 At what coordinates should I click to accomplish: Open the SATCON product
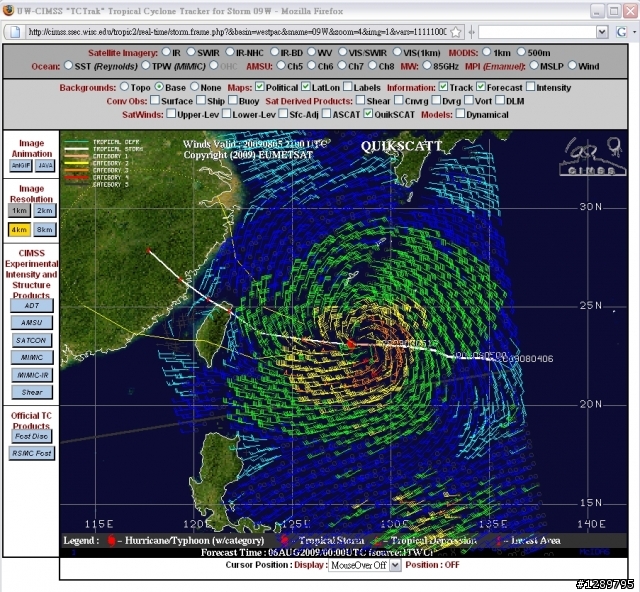[x=31, y=340]
